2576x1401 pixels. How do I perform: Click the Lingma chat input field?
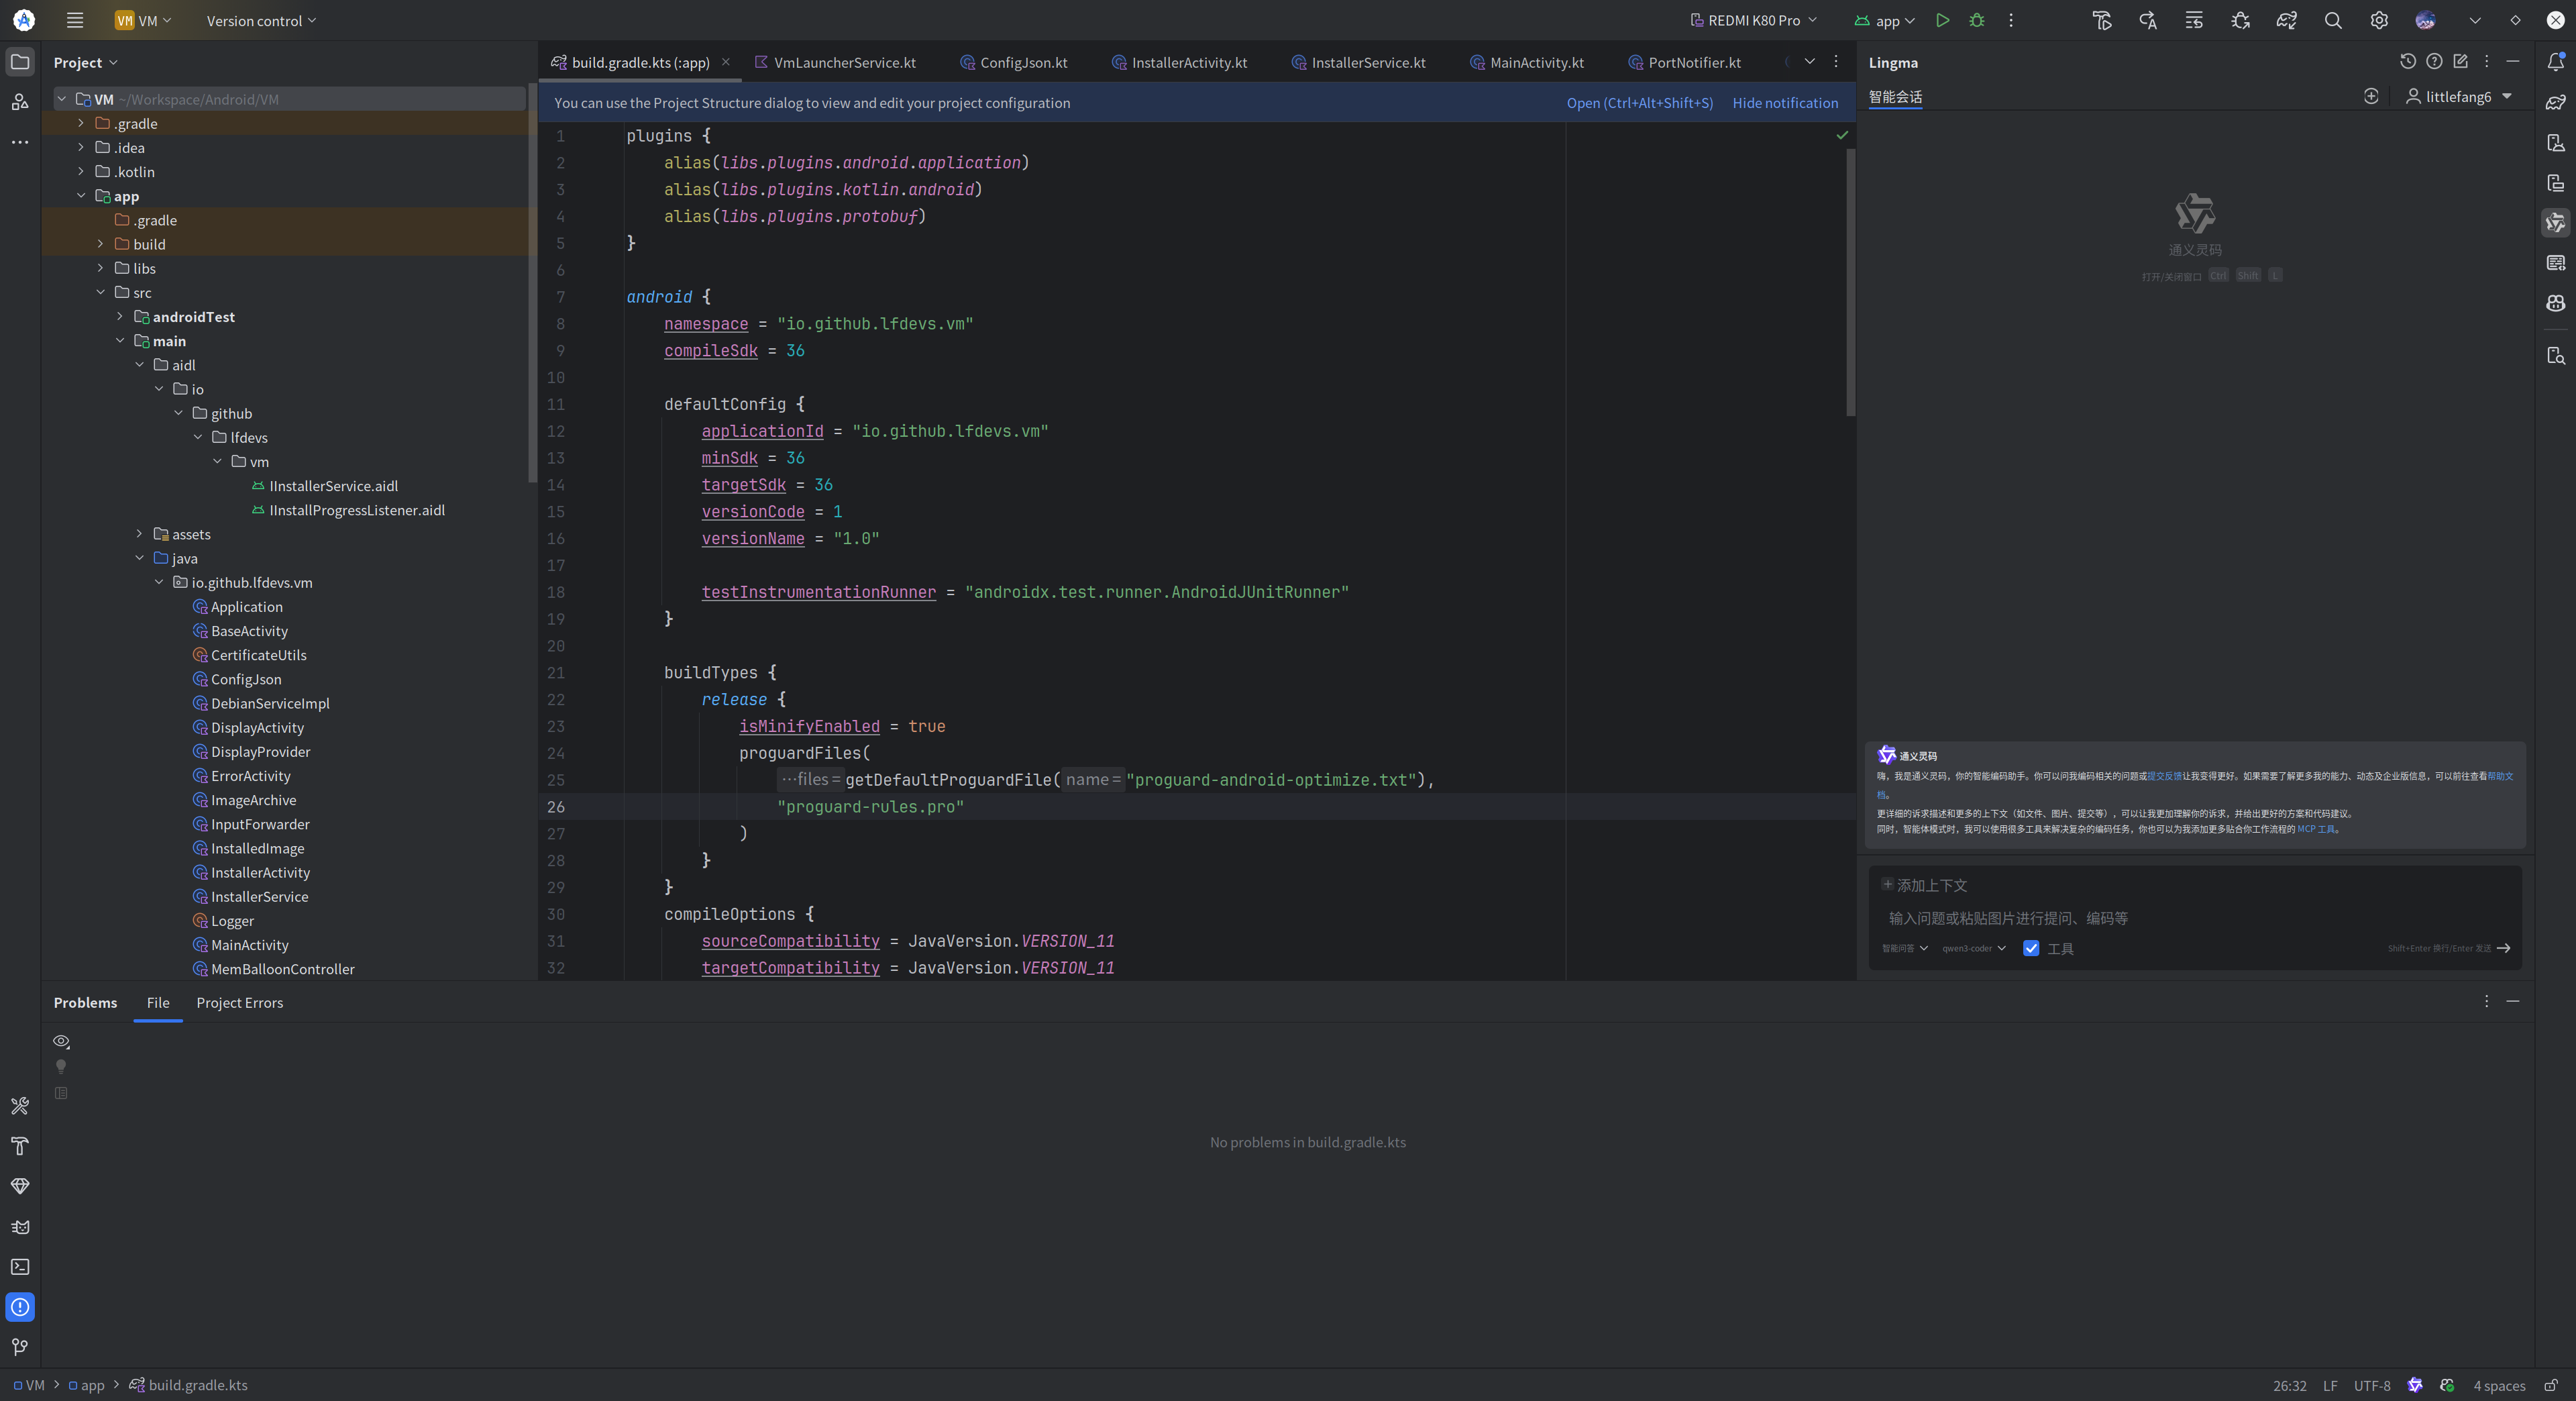[2195, 918]
